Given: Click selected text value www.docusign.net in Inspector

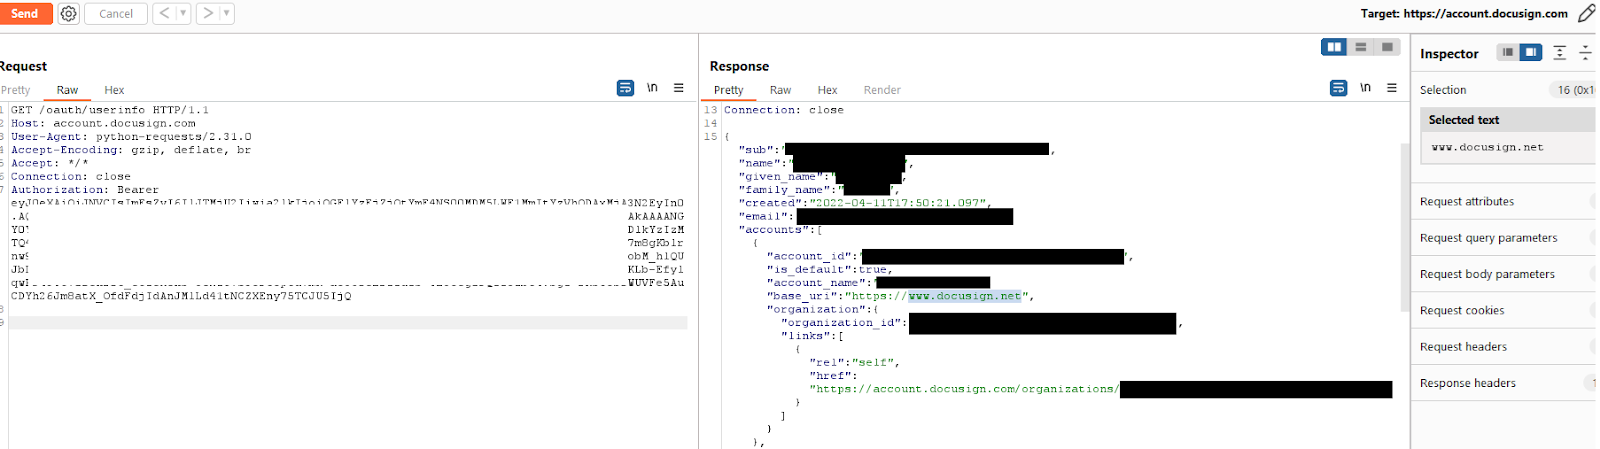Looking at the screenshot, I should point(1487,147).
